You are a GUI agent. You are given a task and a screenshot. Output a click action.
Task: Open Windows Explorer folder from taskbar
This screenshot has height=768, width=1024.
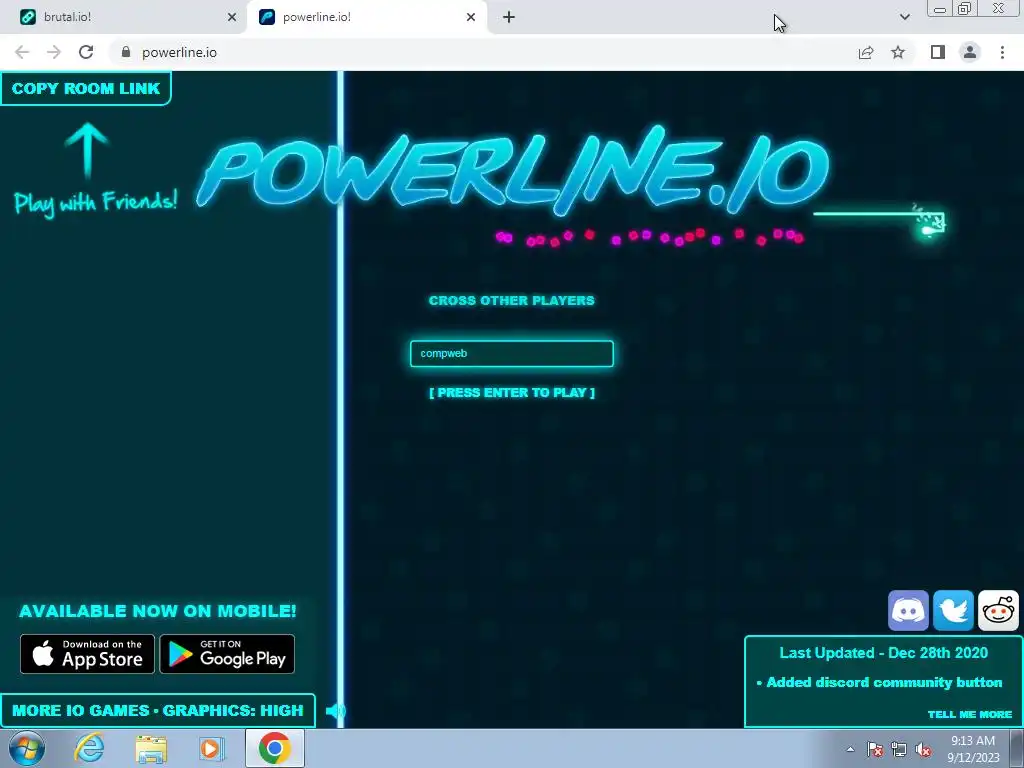[151, 748]
